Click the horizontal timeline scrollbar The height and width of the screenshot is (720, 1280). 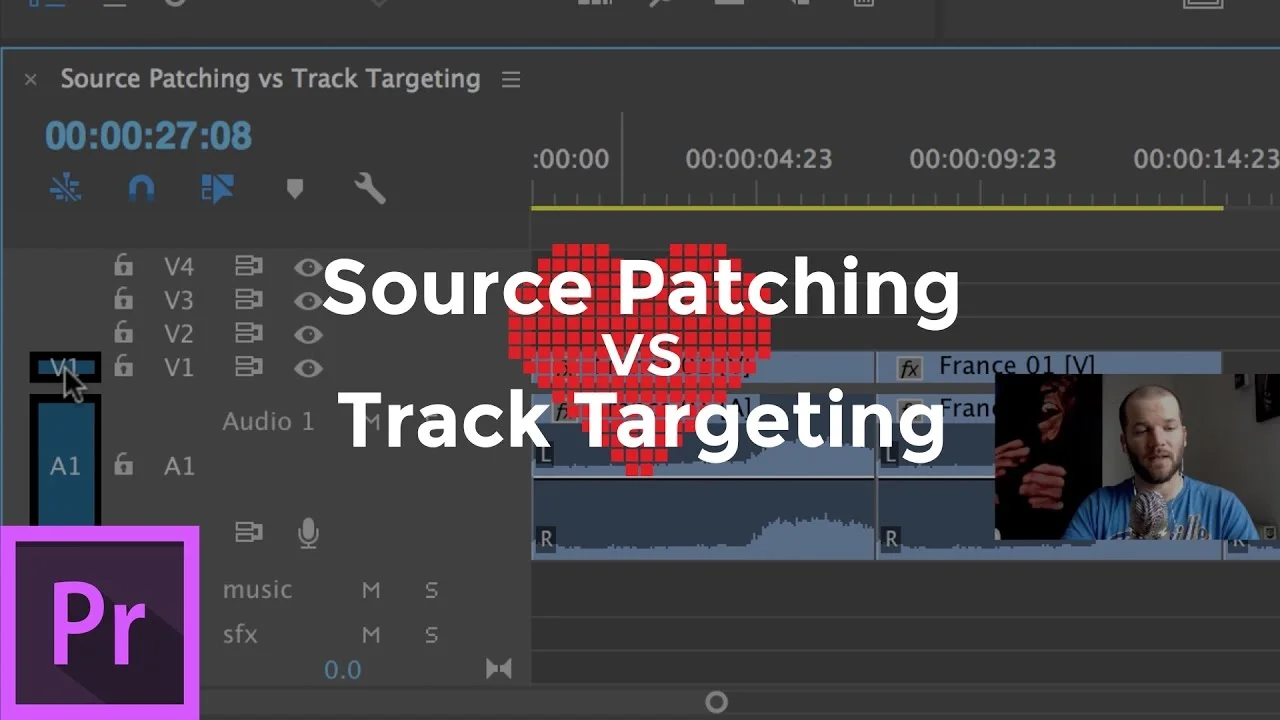[x=715, y=703]
